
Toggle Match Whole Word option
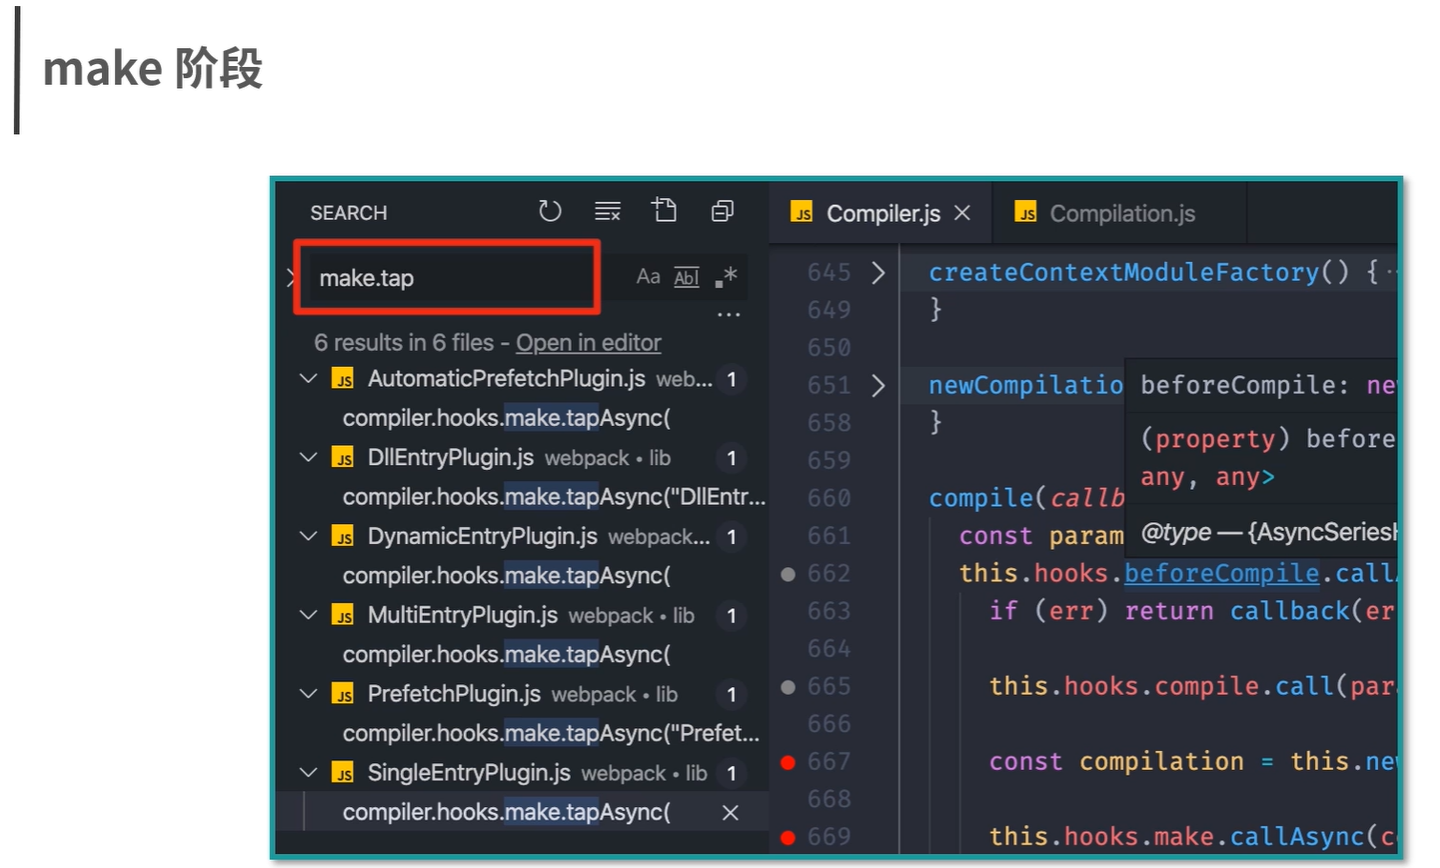tap(687, 277)
